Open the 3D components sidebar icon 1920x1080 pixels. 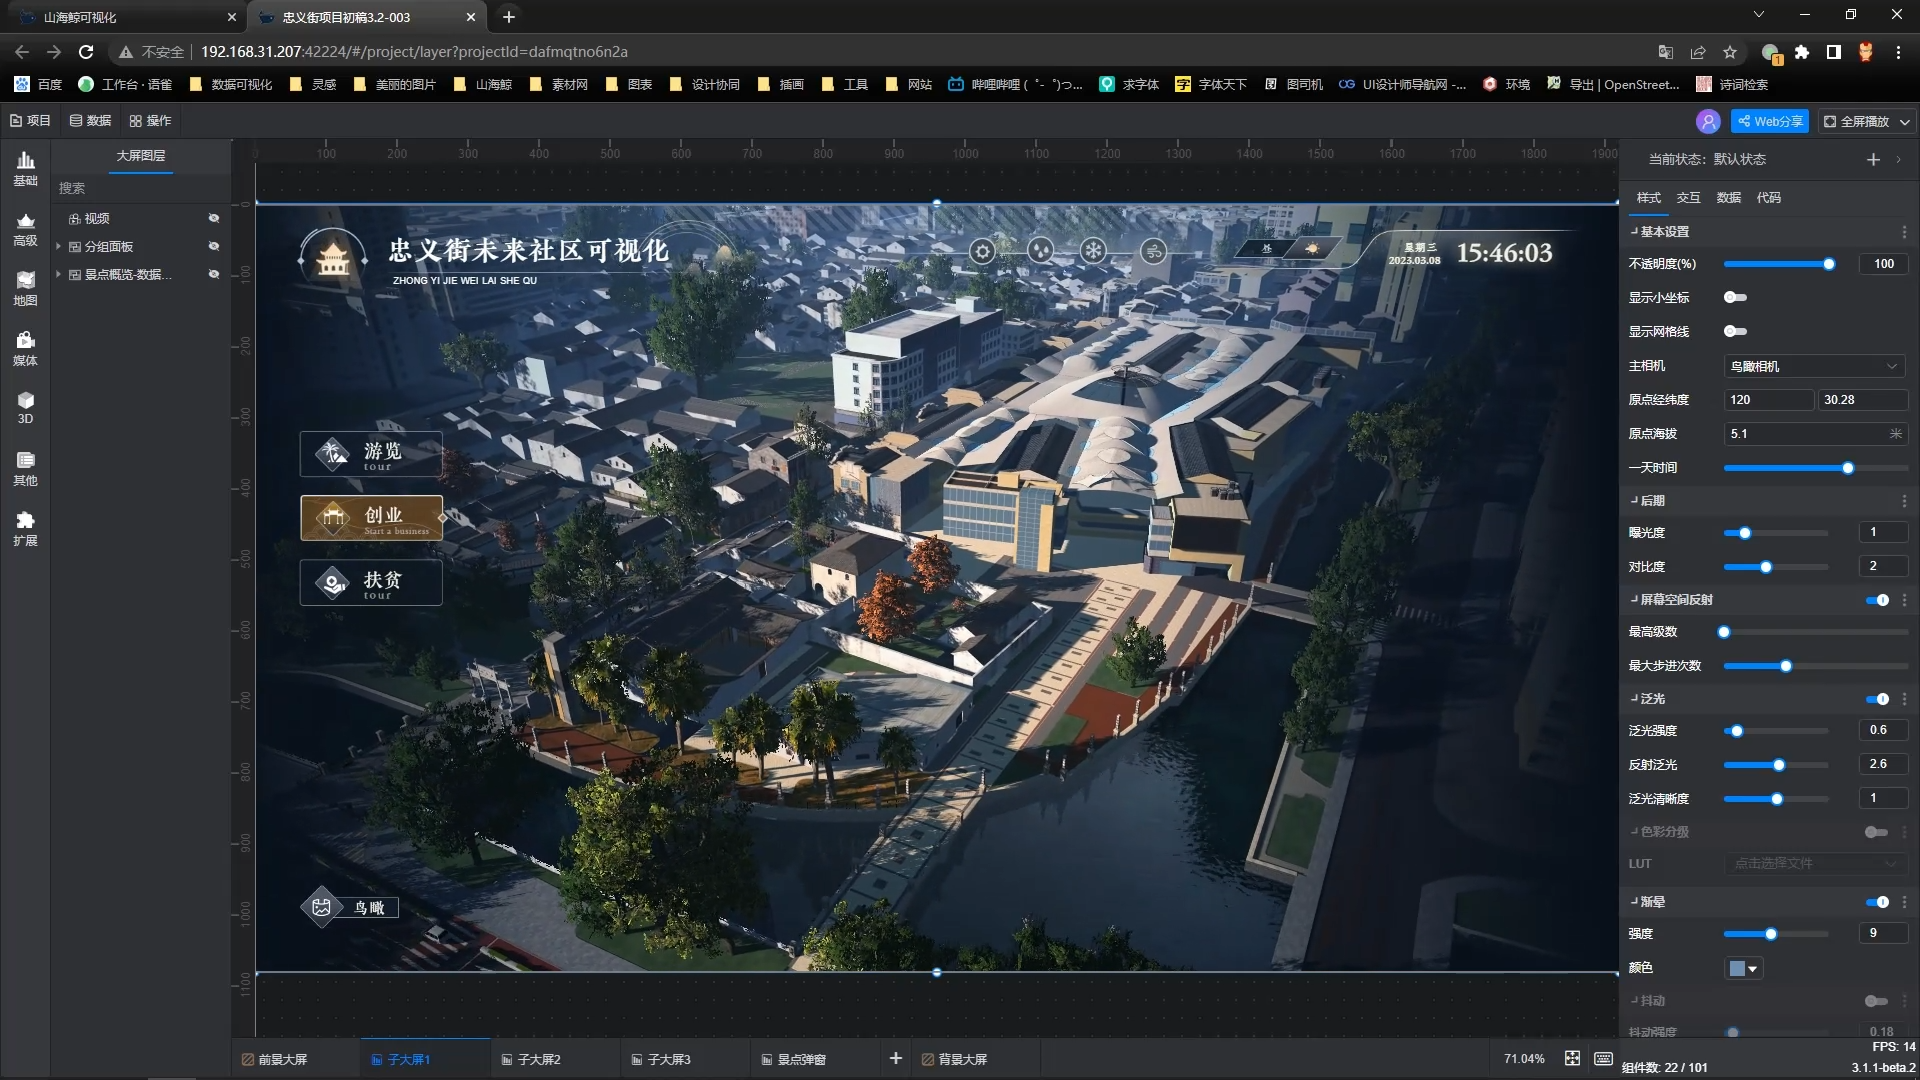tap(25, 407)
